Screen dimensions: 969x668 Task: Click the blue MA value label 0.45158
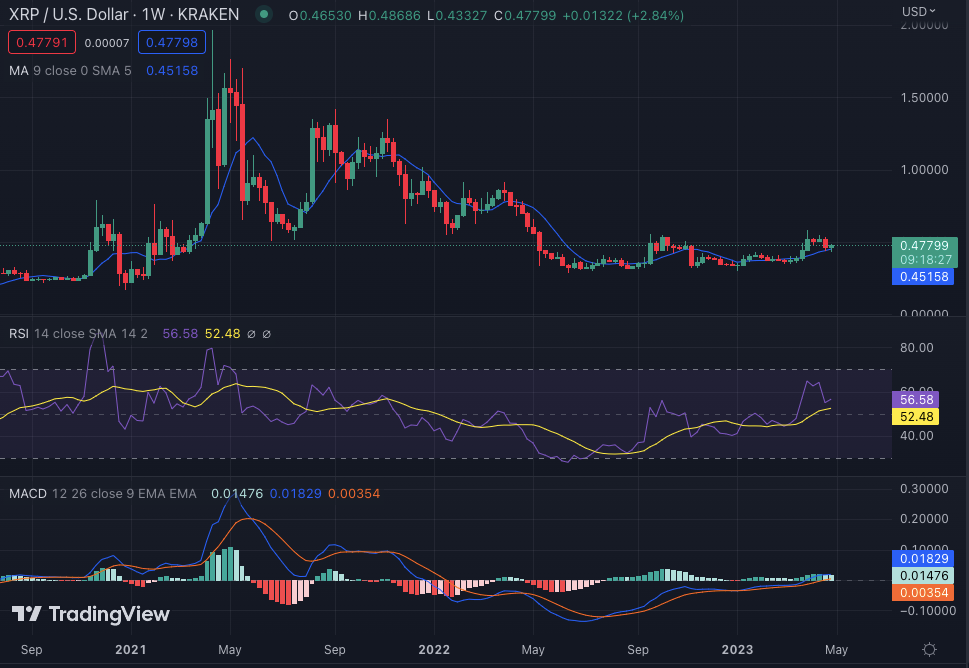click(x=923, y=277)
